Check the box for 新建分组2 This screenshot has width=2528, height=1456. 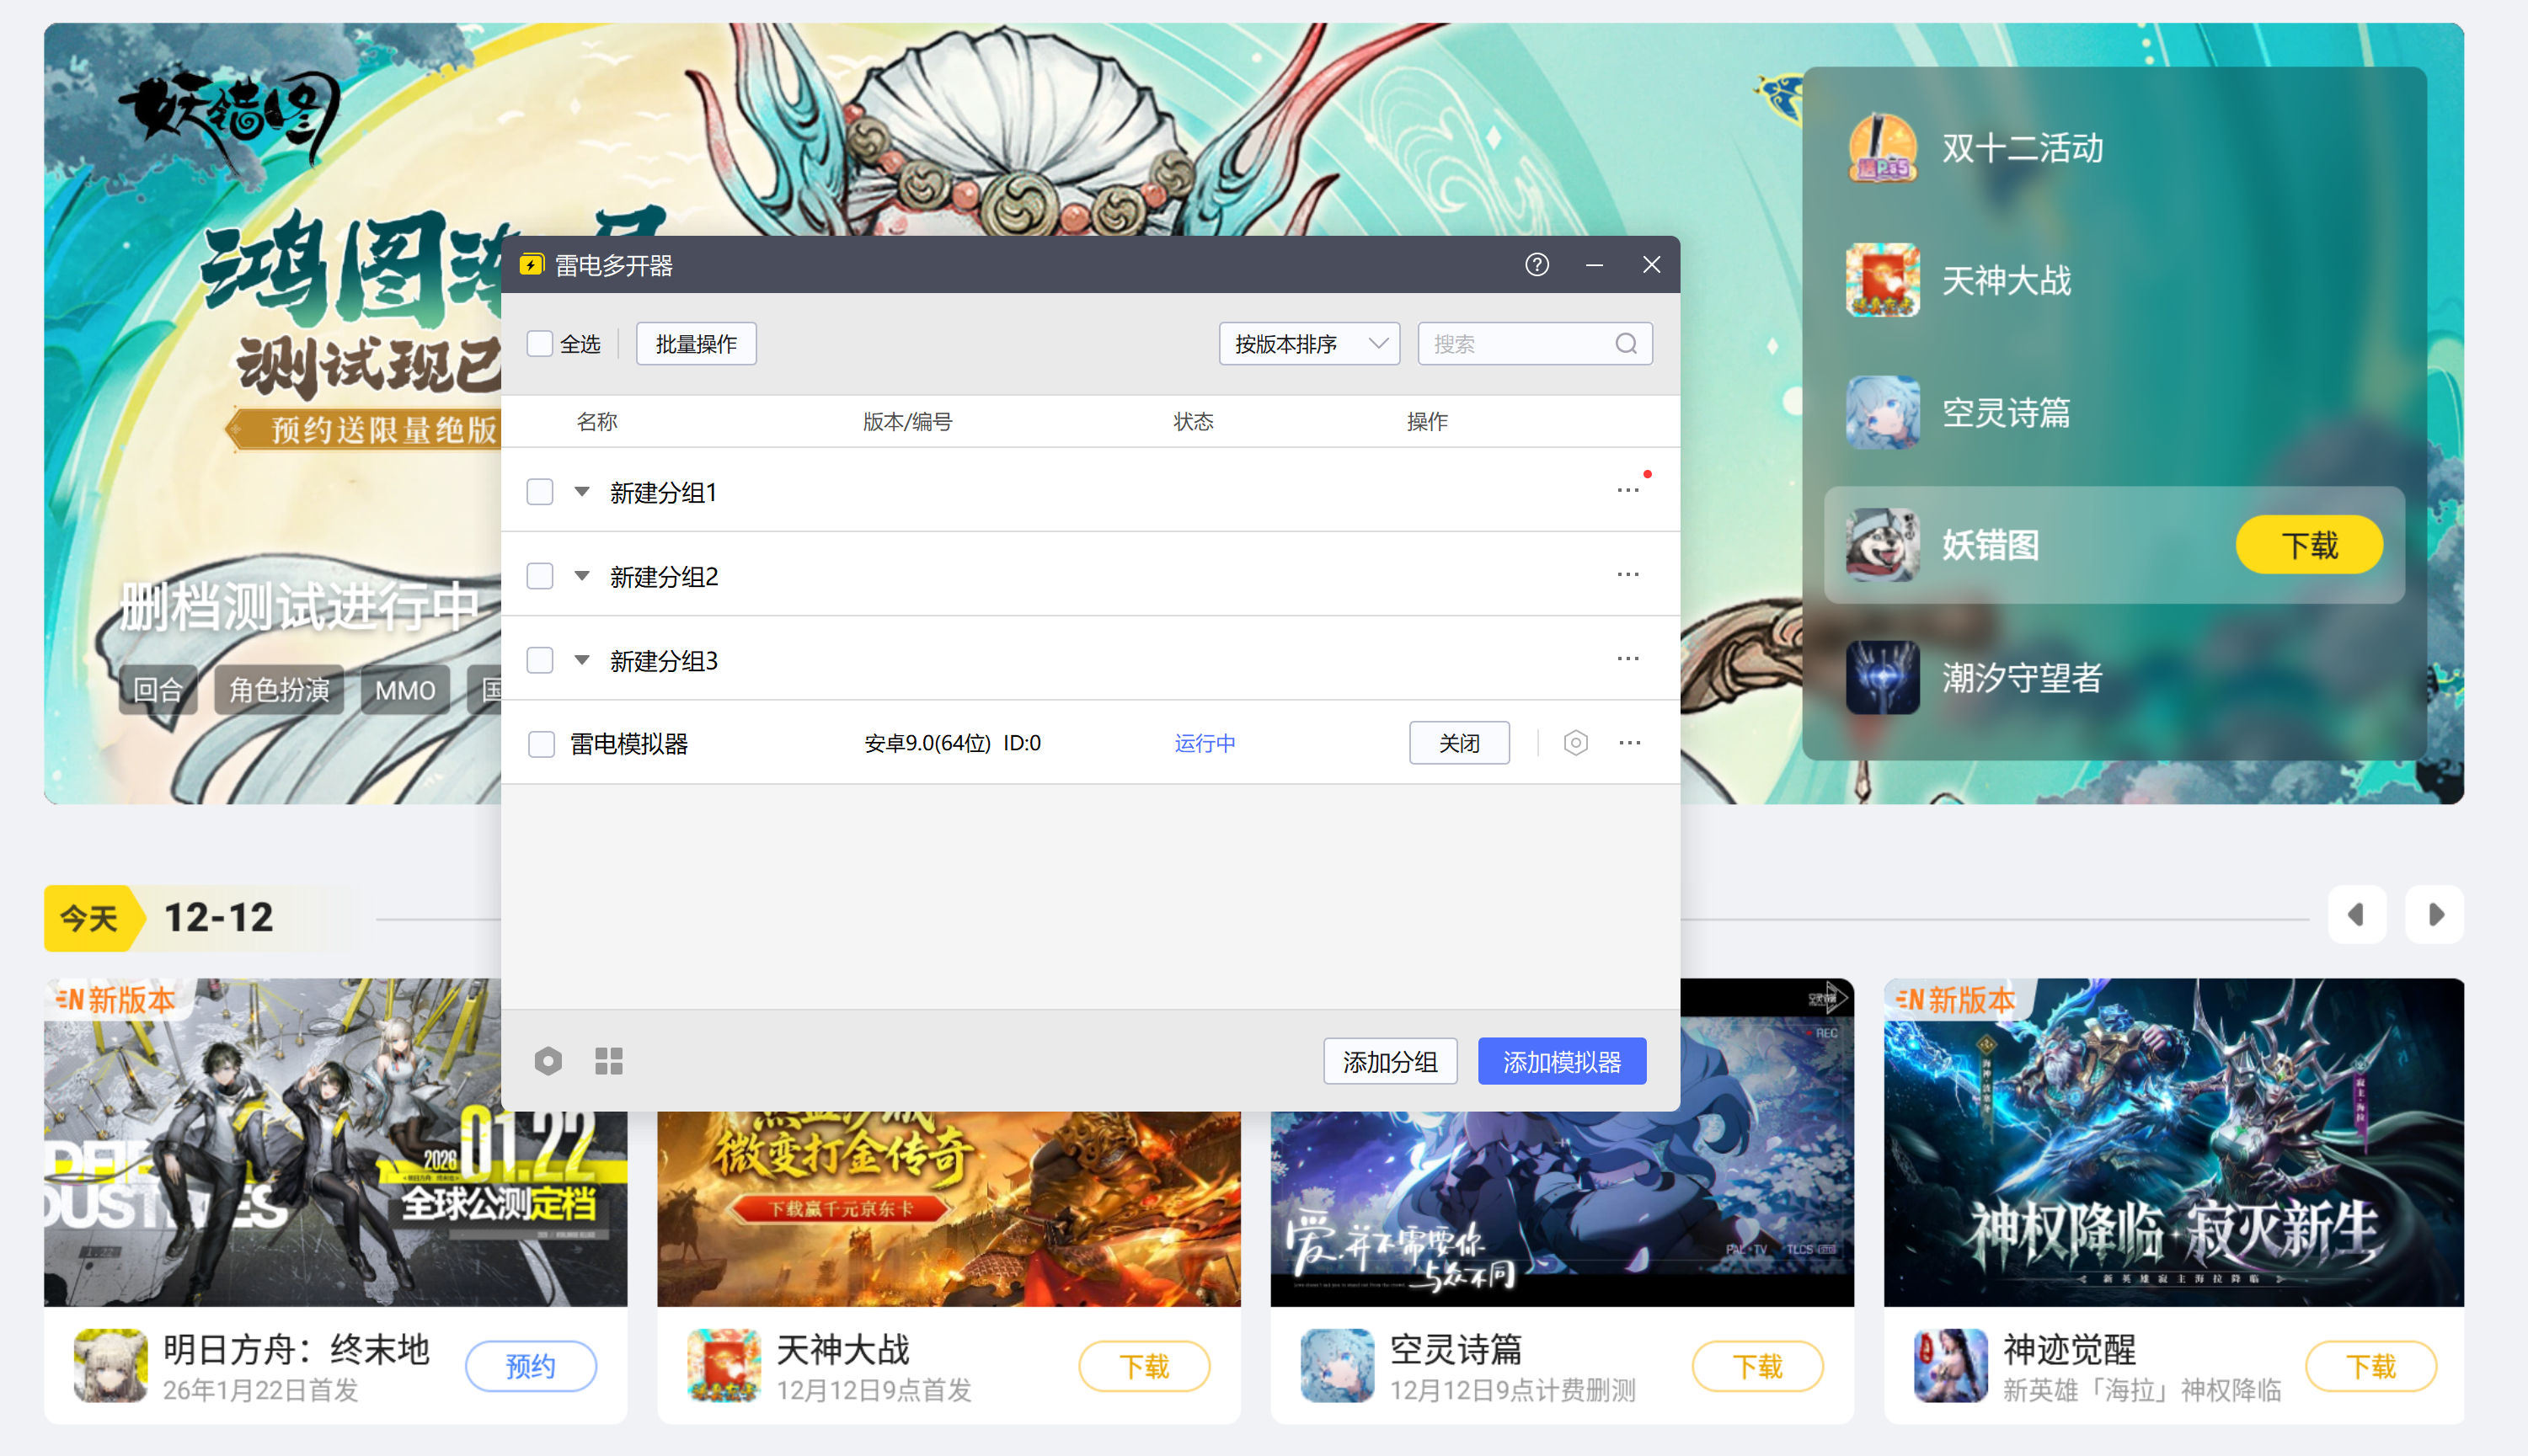point(540,576)
